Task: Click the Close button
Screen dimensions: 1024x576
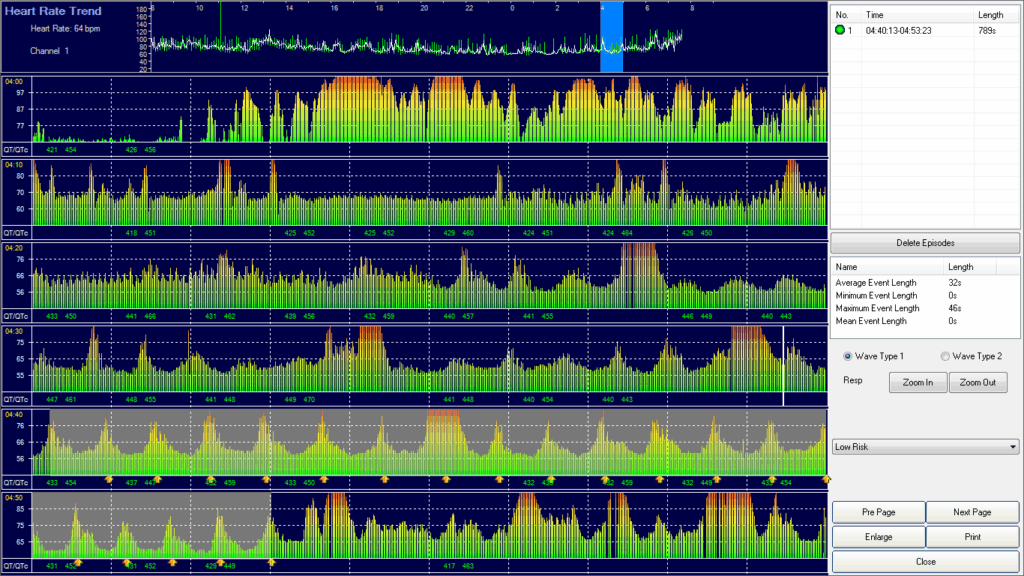Action: (x=925, y=562)
